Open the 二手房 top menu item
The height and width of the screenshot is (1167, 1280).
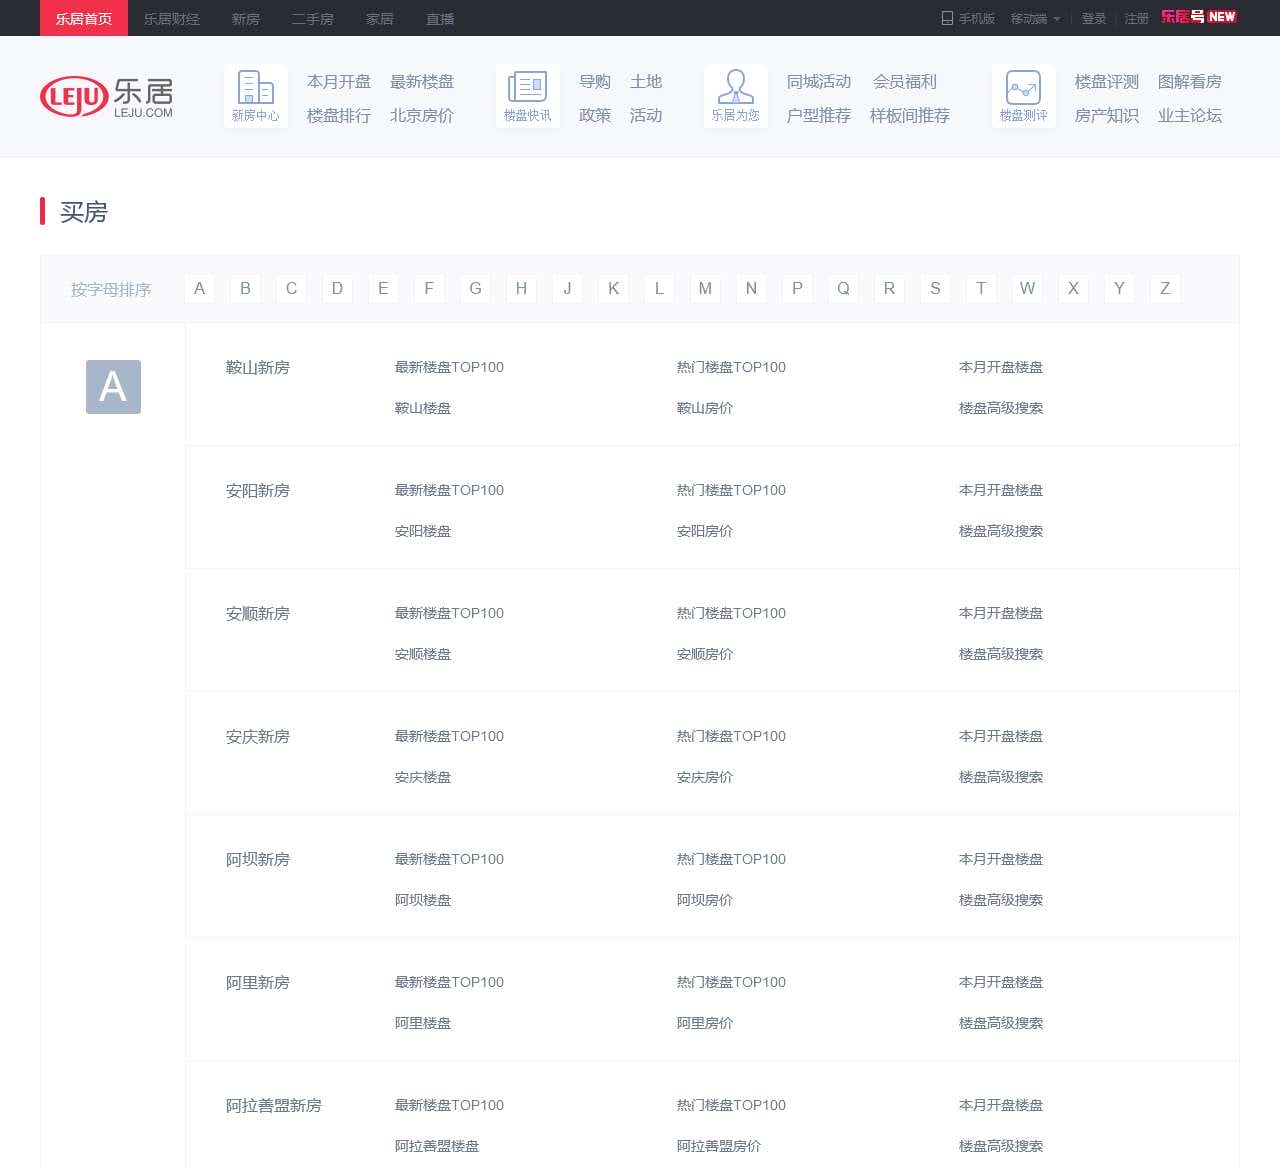[x=312, y=19]
